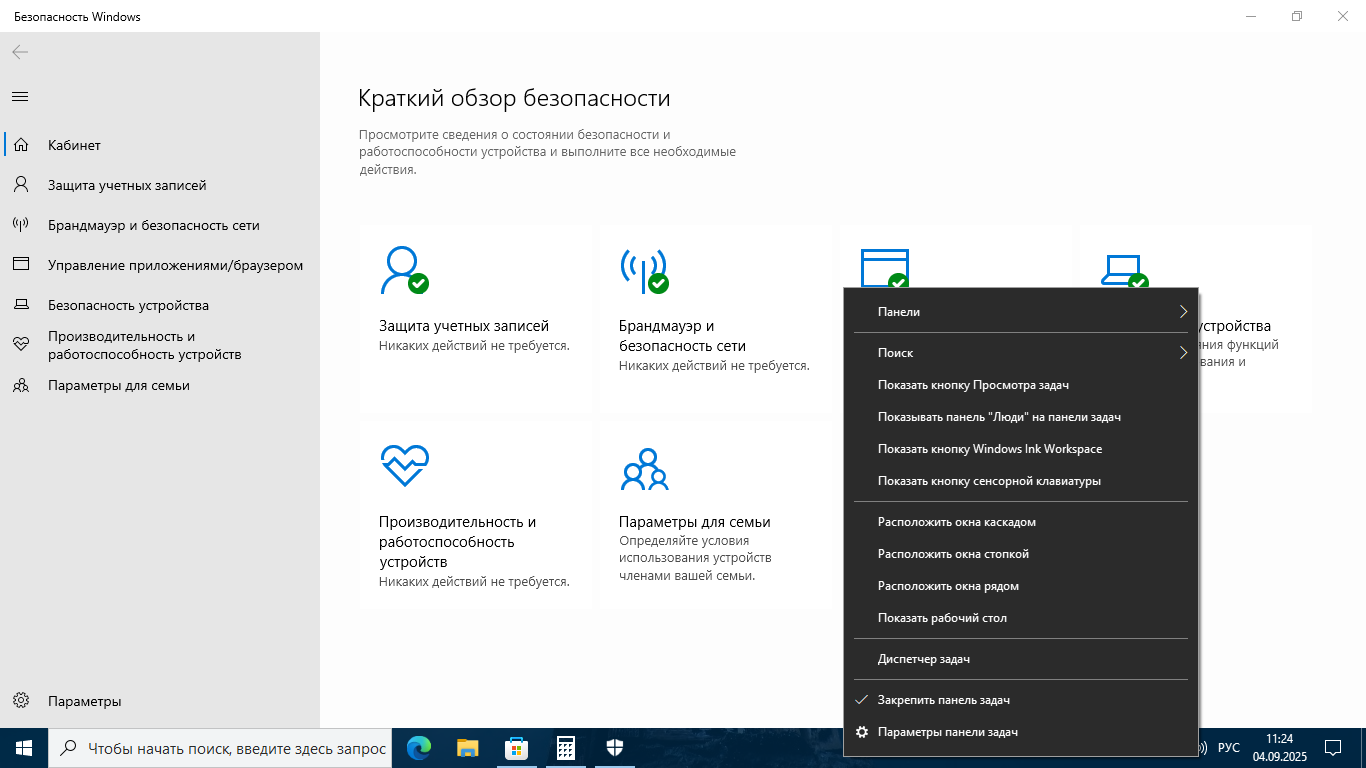Expand the Поиск submenu
Image resolution: width=1366 pixels, height=768 pixels.
coord(1021,353)
